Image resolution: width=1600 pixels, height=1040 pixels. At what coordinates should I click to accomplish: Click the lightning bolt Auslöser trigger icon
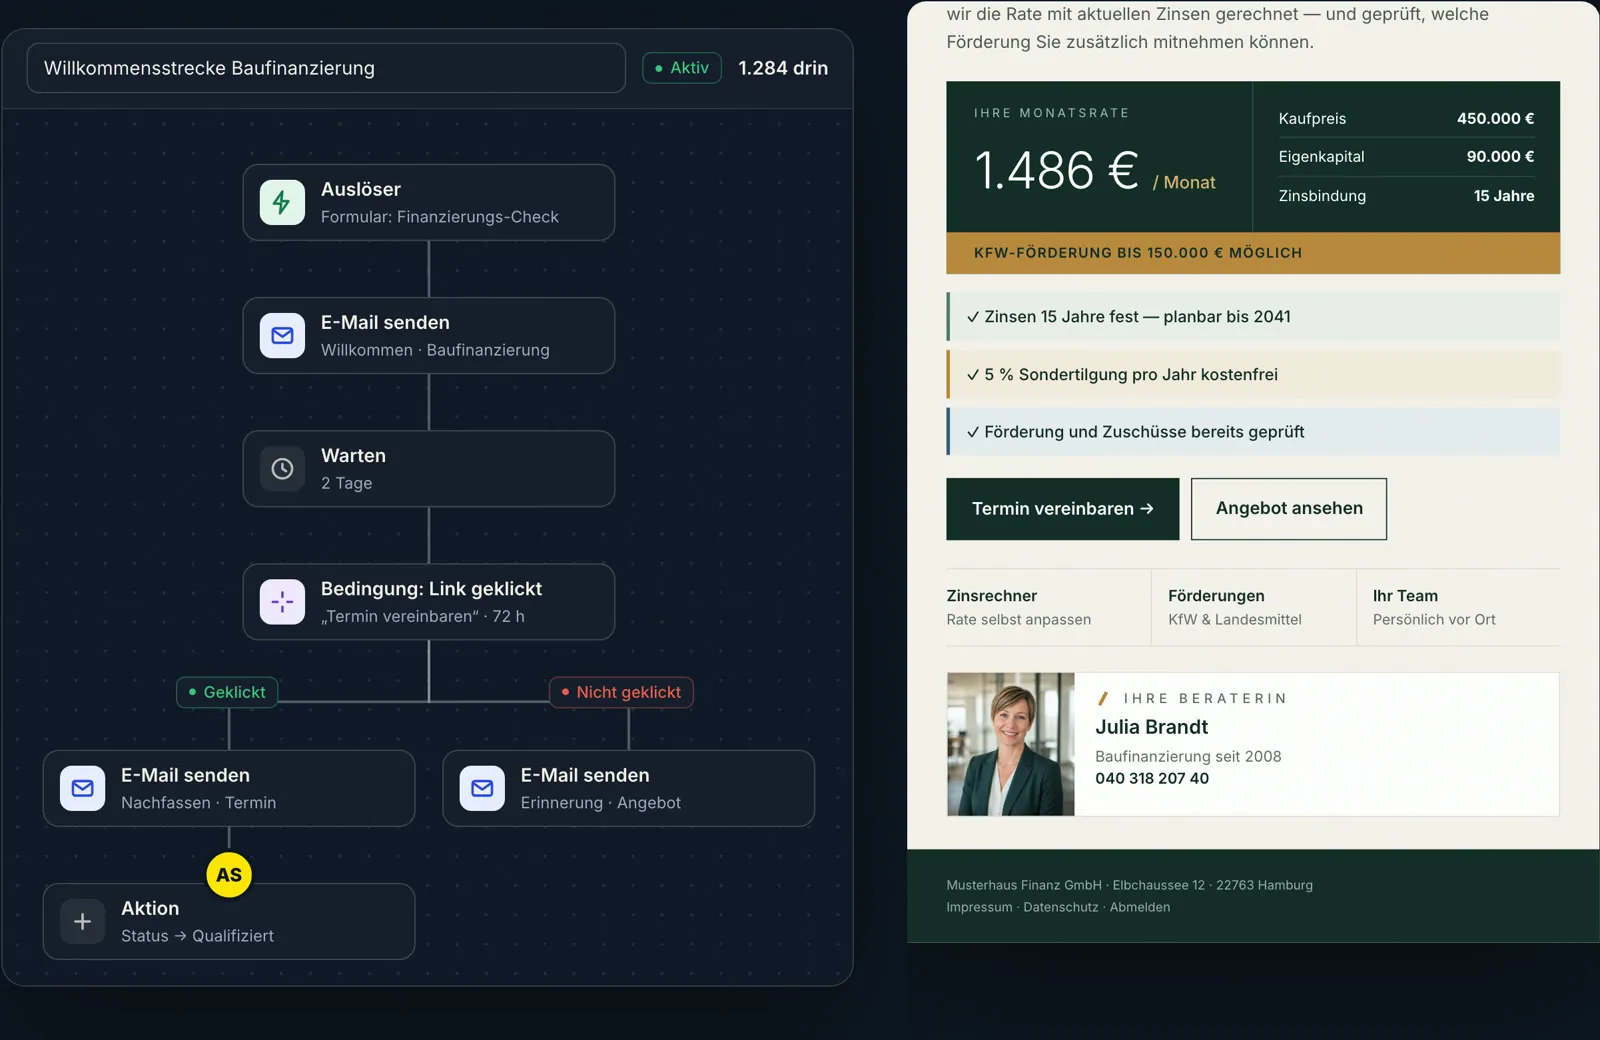click(282, 202)
